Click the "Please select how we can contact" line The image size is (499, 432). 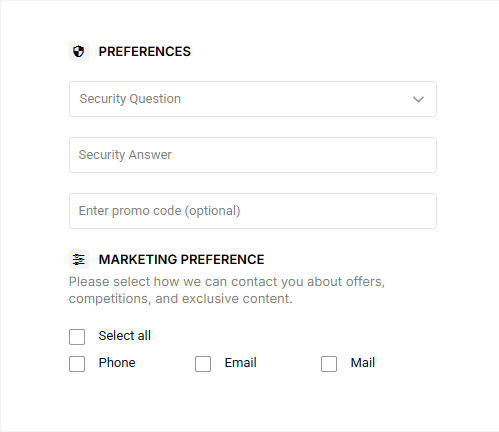tap(227, 282)
